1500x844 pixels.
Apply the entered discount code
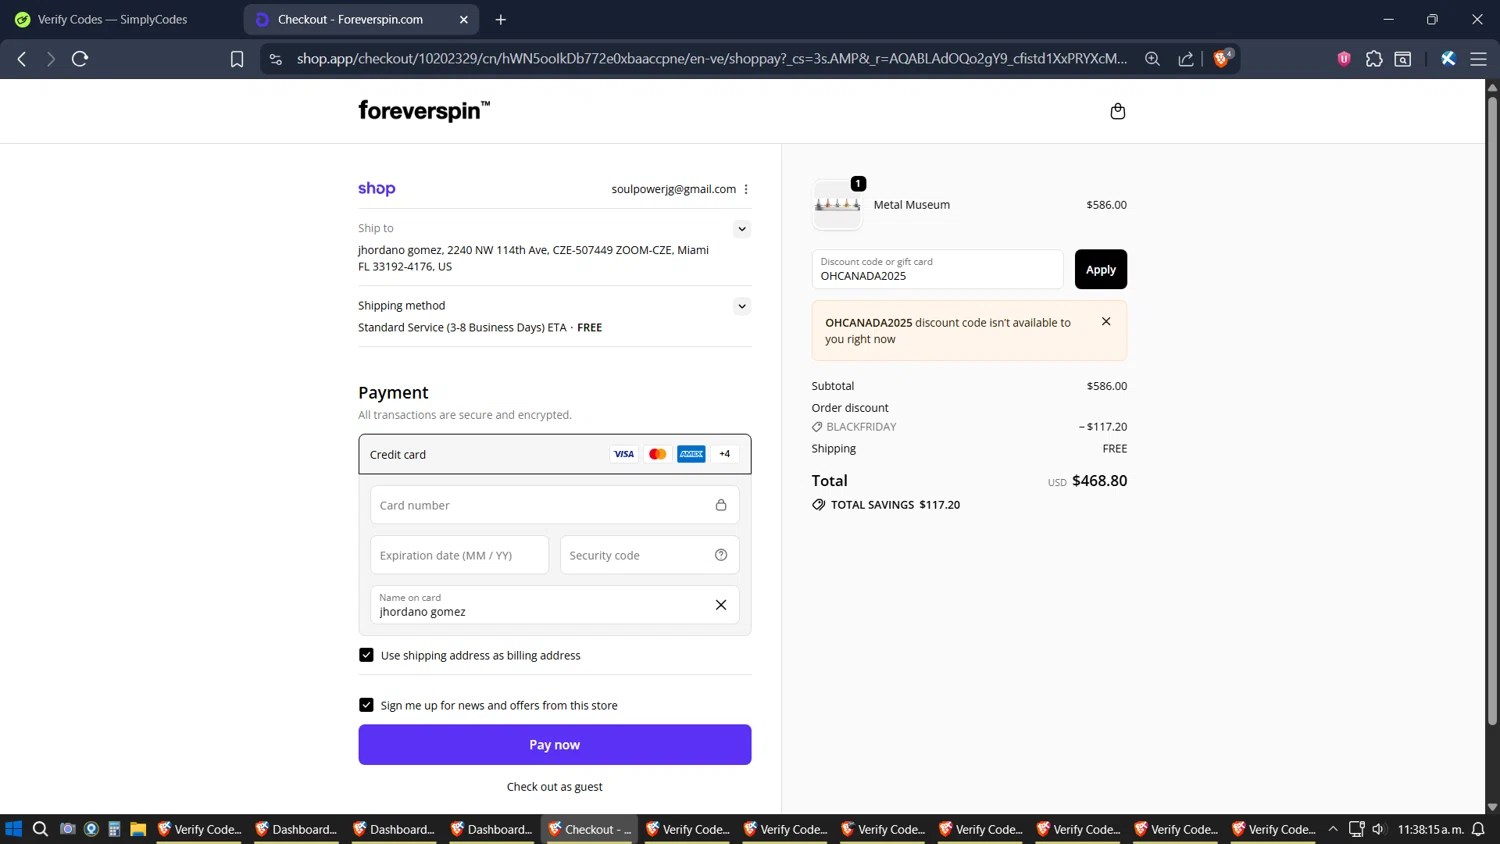click(x=1101, y=269)
